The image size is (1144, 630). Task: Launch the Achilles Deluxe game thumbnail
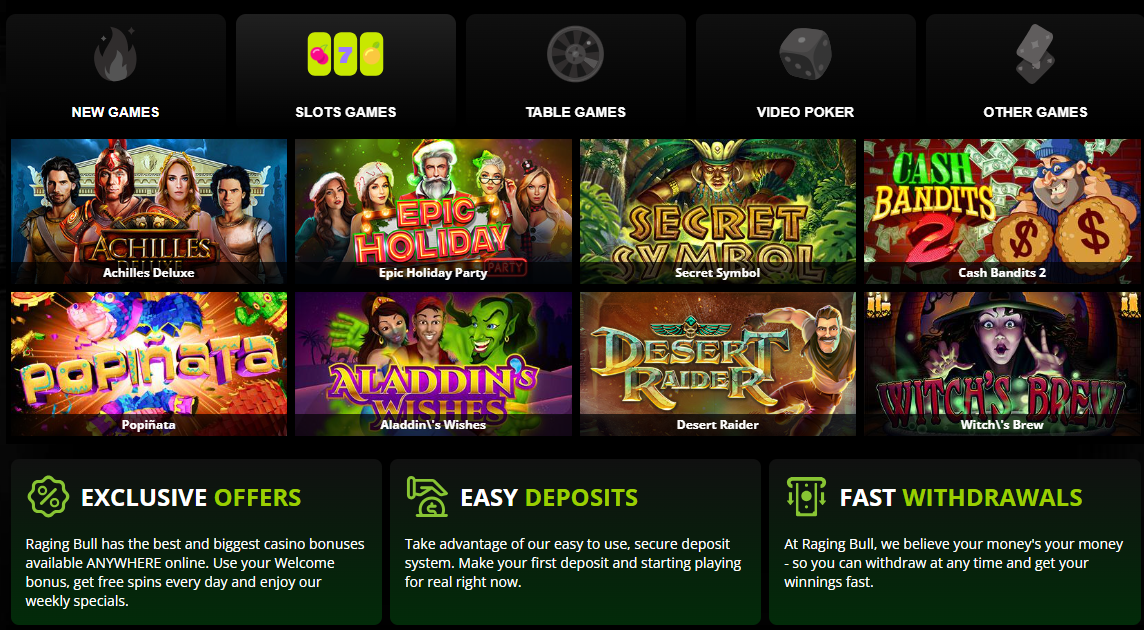click(x=149, y=211)
